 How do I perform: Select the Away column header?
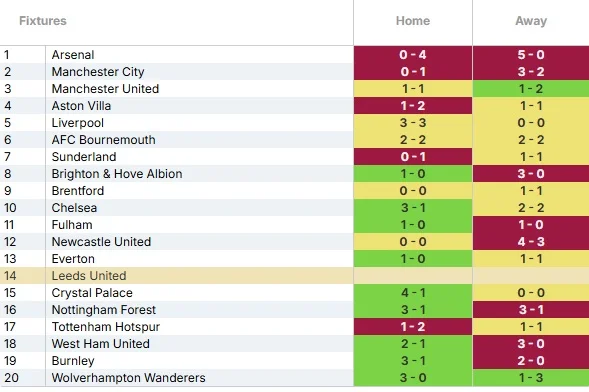pyautogui.click(x=531, y=21)
